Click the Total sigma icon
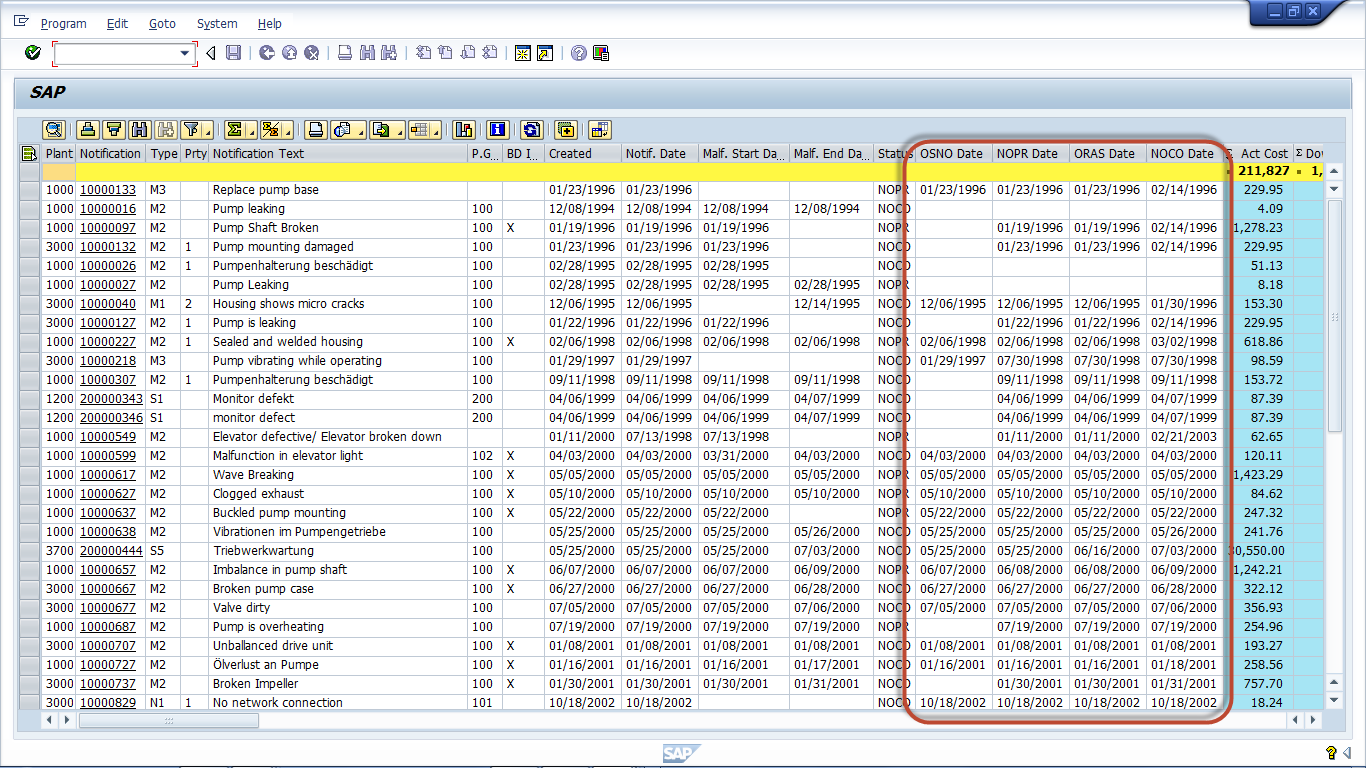This screenshot has height=768, width=1366. tap(233, 130)
